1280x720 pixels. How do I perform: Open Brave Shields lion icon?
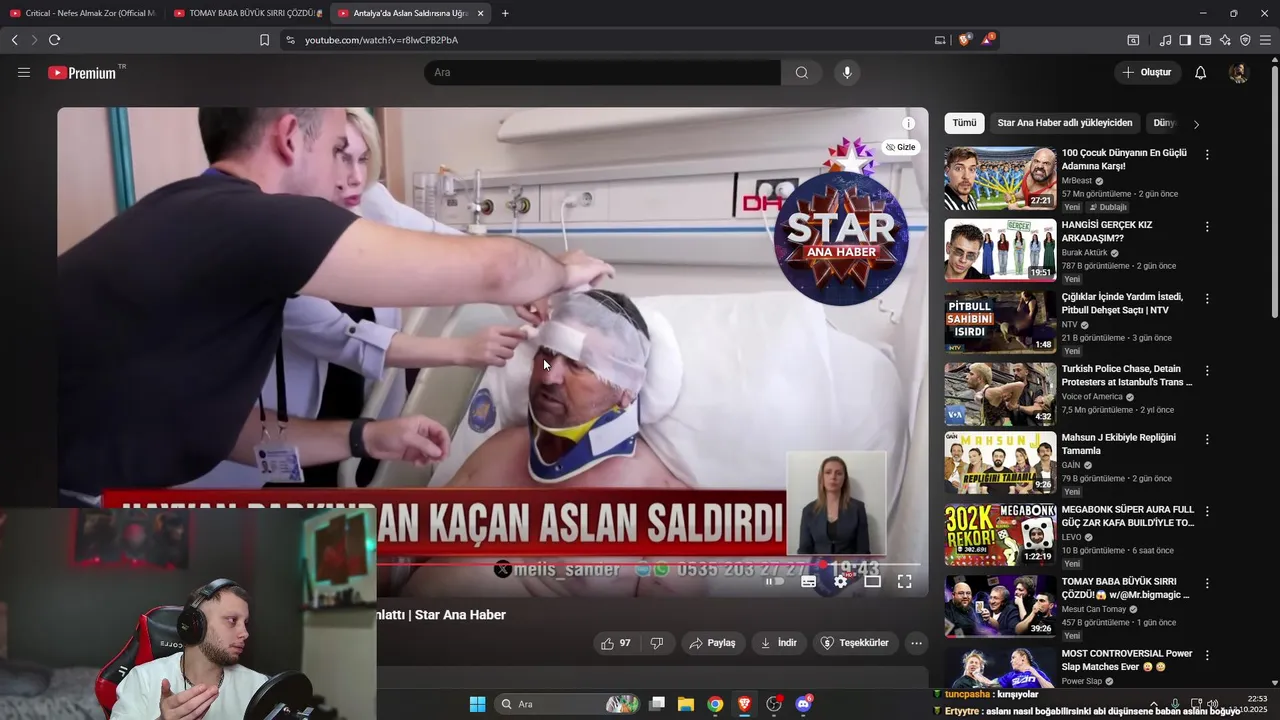click(965, 40)
